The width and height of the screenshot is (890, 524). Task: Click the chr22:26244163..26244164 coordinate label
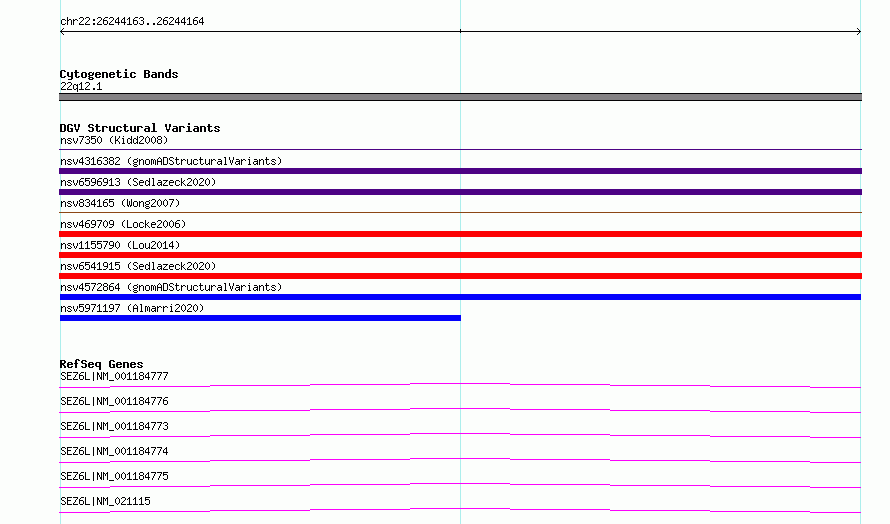point(132,21)
